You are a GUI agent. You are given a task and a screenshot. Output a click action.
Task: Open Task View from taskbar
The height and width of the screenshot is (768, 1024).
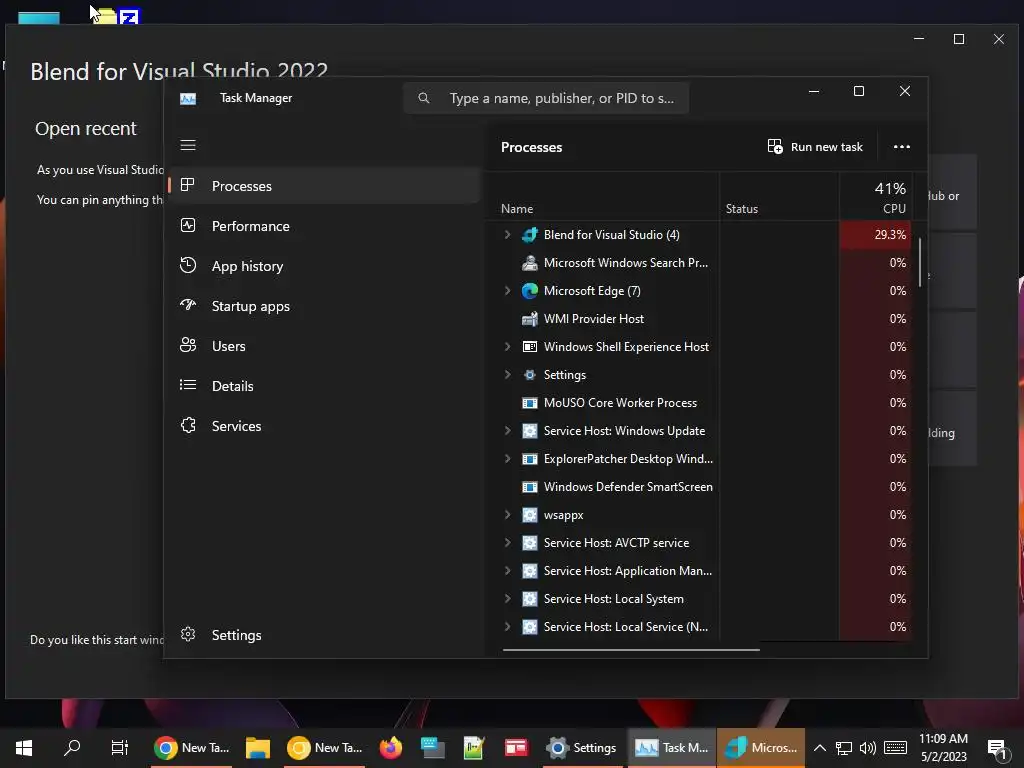coord(120,748)
